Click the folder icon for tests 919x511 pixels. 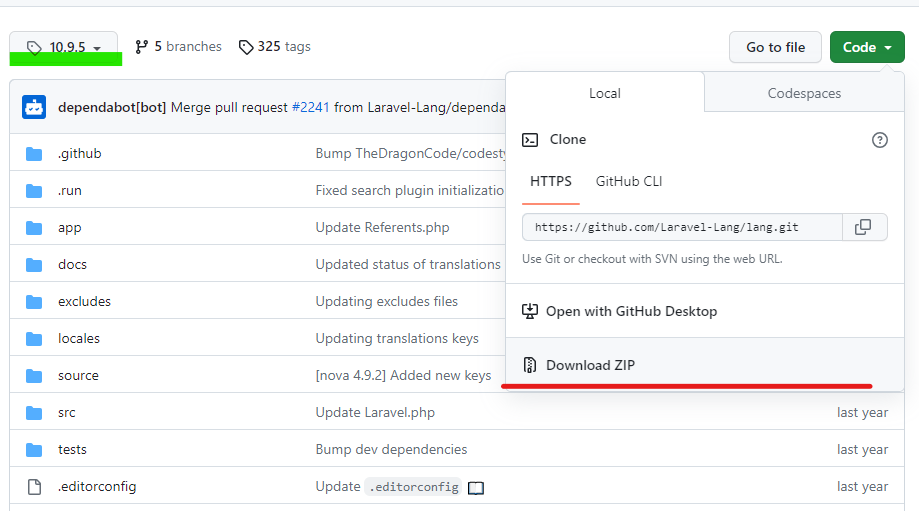[34, 450]
